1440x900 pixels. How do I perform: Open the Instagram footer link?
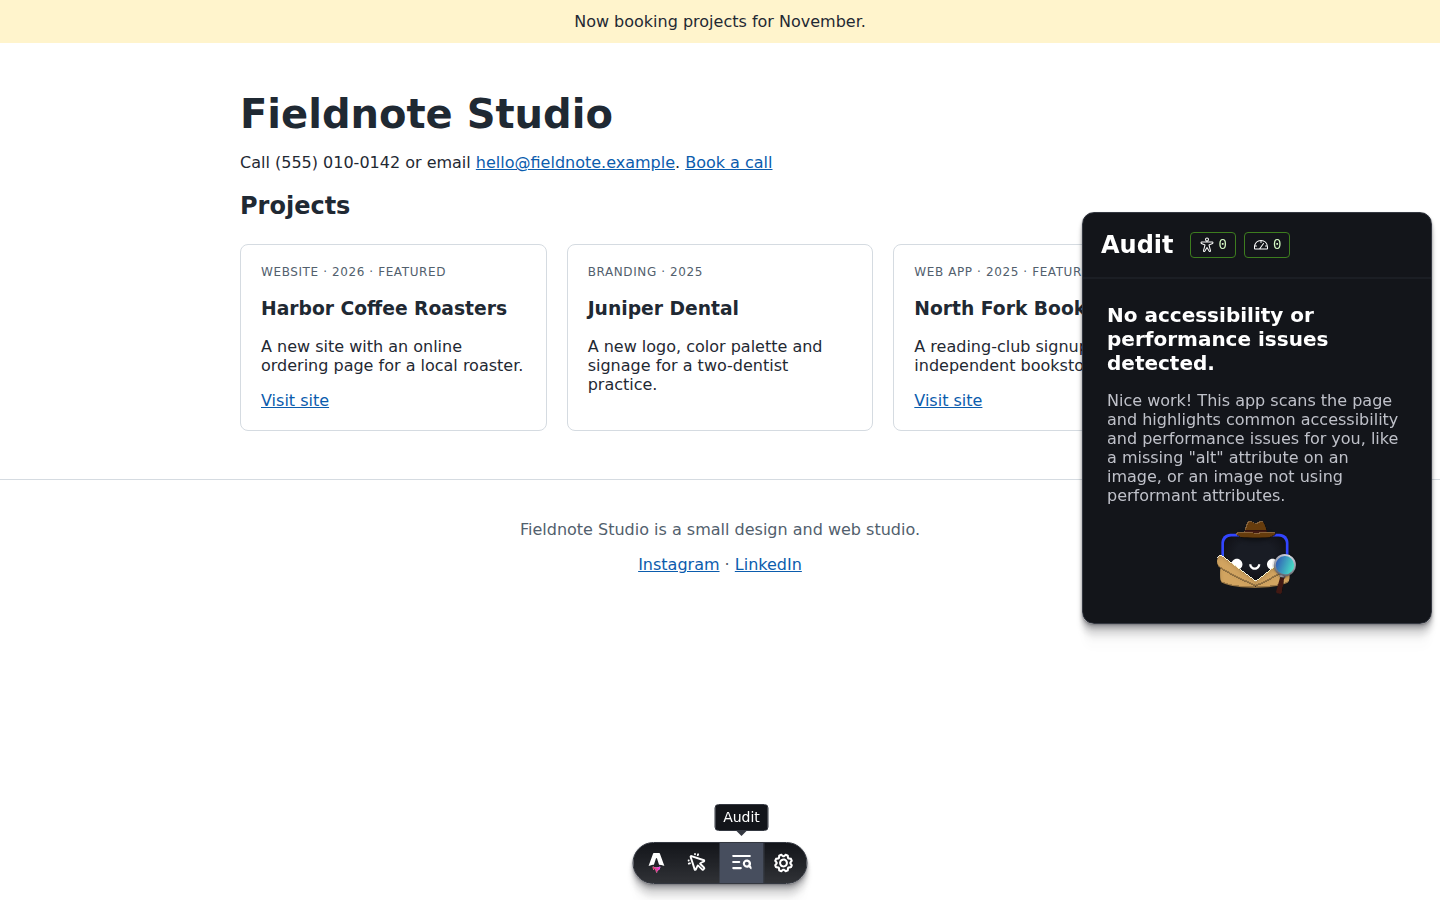point(678,564)
